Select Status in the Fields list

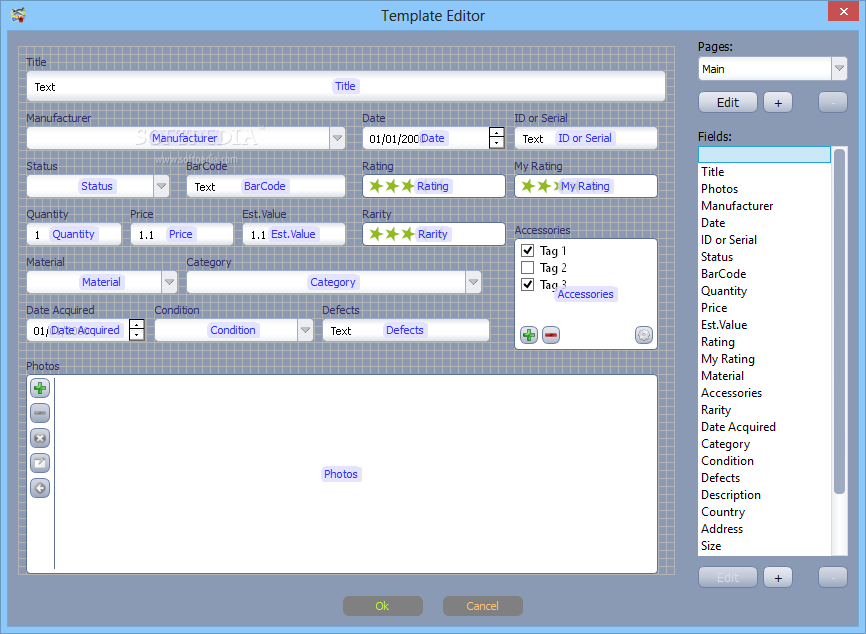click(x=764, y=257)
